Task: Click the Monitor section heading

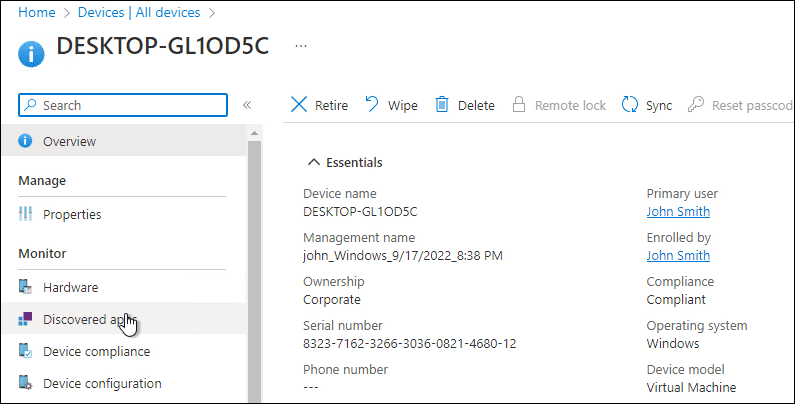Action: pos(42,253)
